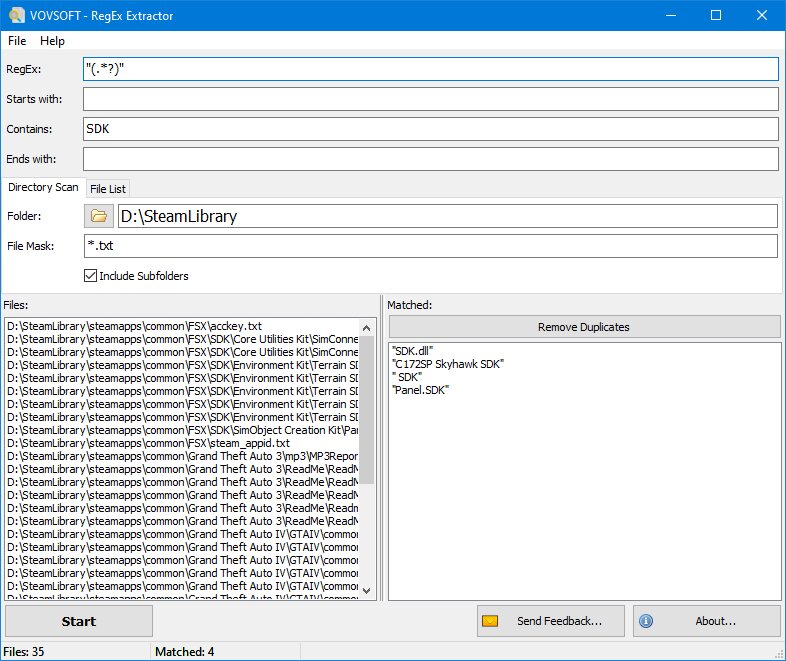Select the "C172SP Skyhawk SDK" match
The width and height of the screenshot is (786, 661).
coord(448,364)
